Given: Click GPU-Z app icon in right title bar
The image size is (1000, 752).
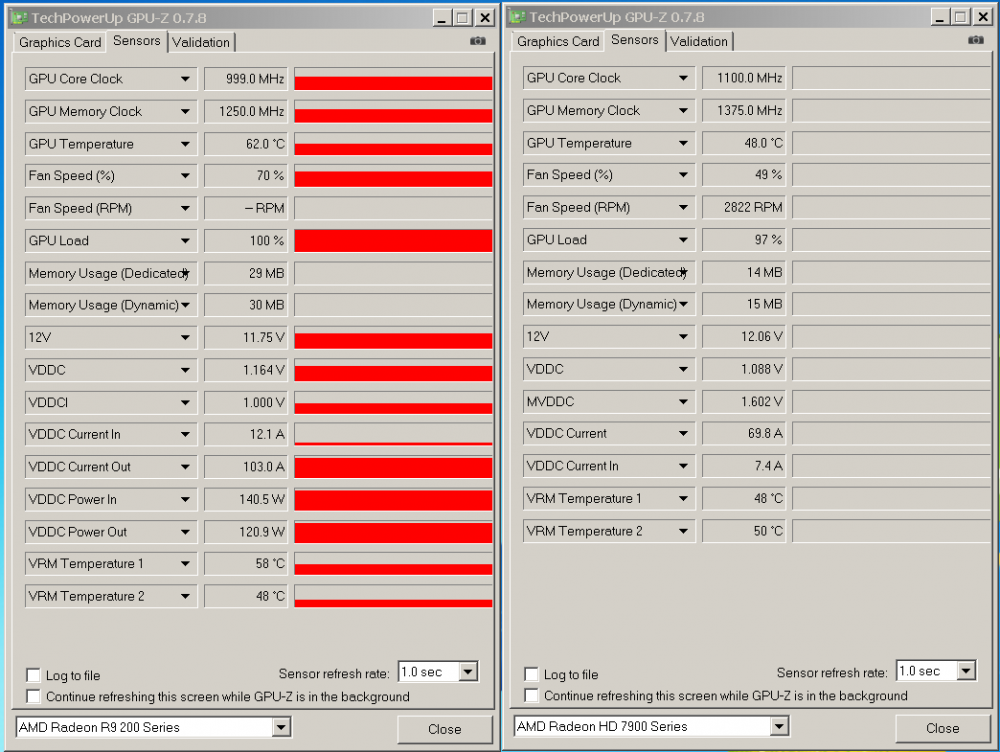Looking at the screenshot, I should 516,17.
